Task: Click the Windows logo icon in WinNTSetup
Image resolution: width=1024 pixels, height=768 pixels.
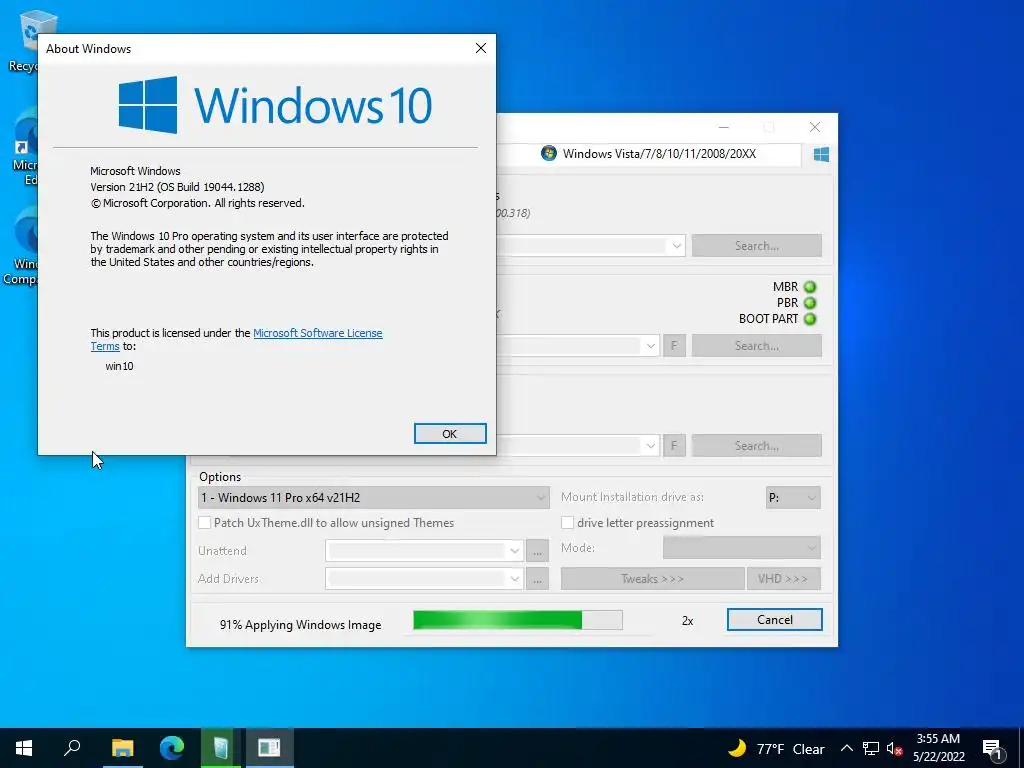Action: point(821,154)
